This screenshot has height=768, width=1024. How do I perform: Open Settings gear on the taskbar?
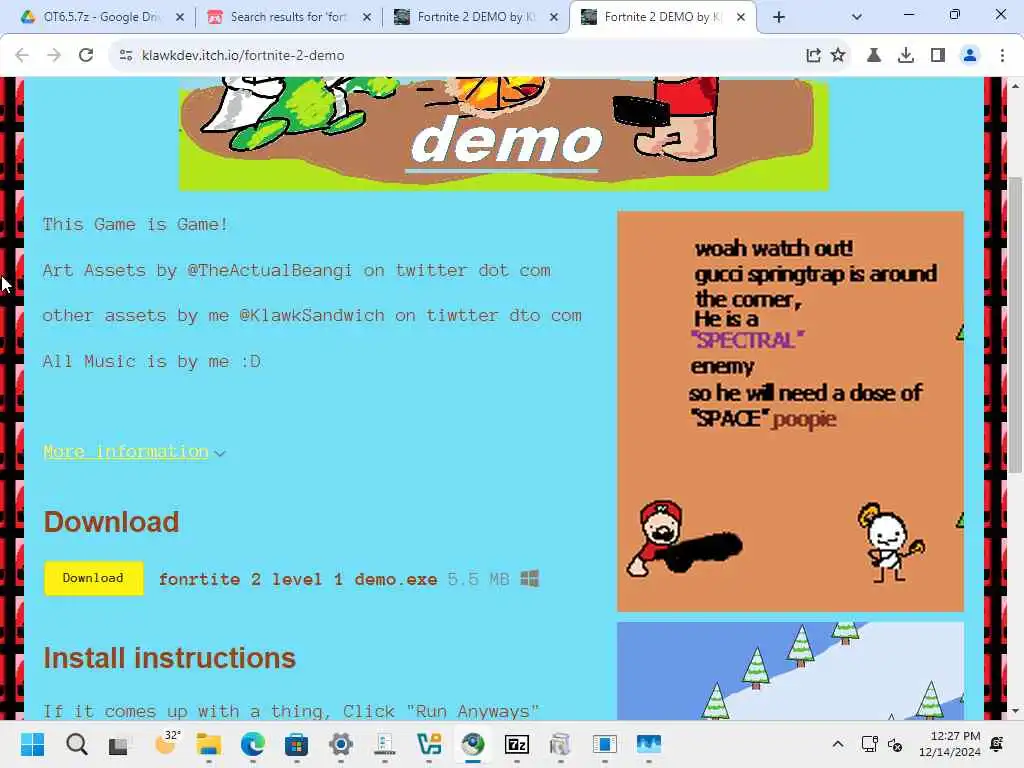point(340,744)
